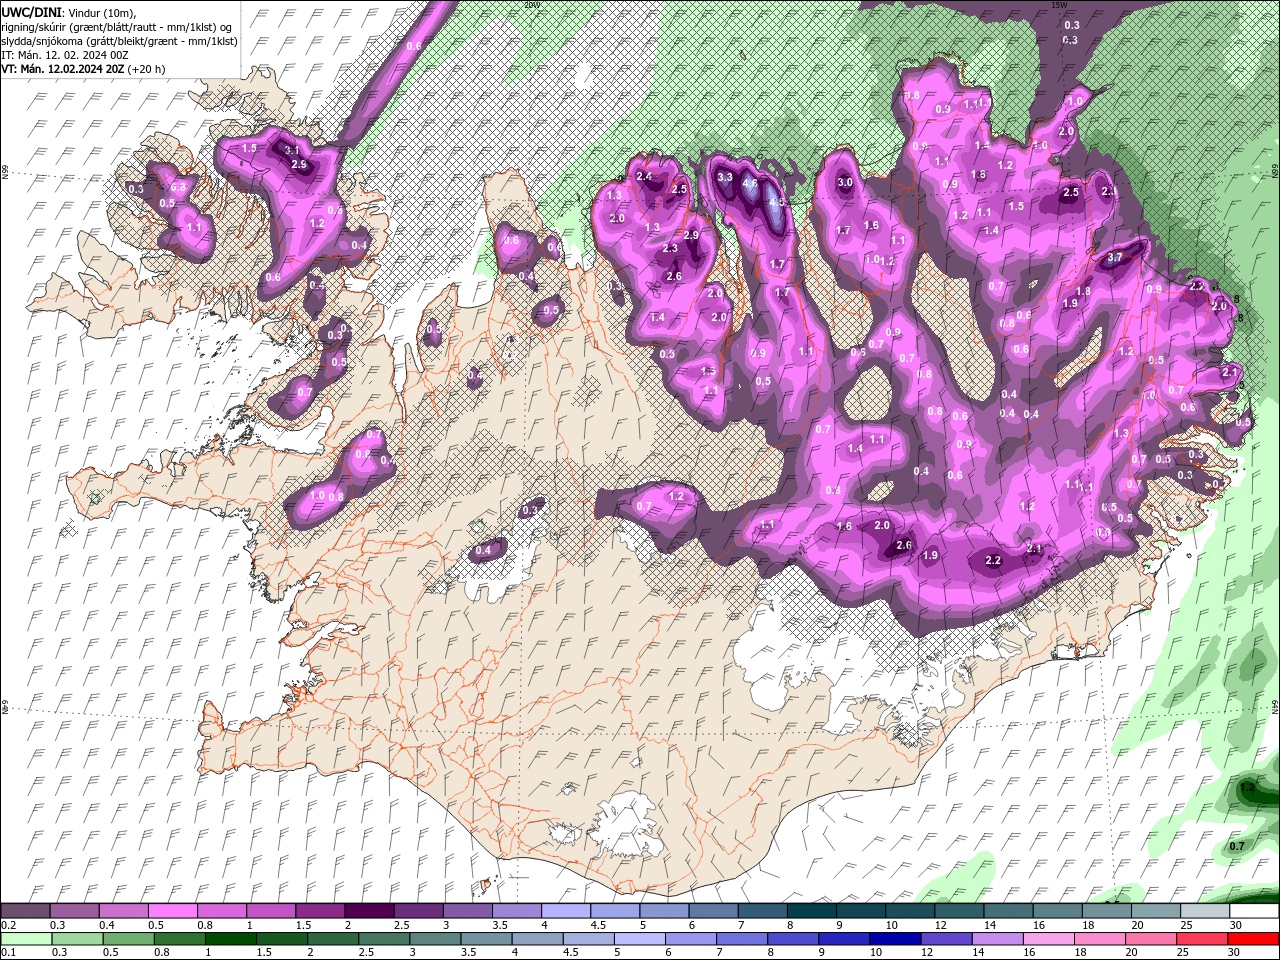Click the 'slydda/snjókoma' legend description line
Image resolution: width=1280 pixels, height=960 pixels.
pos(119,40)
